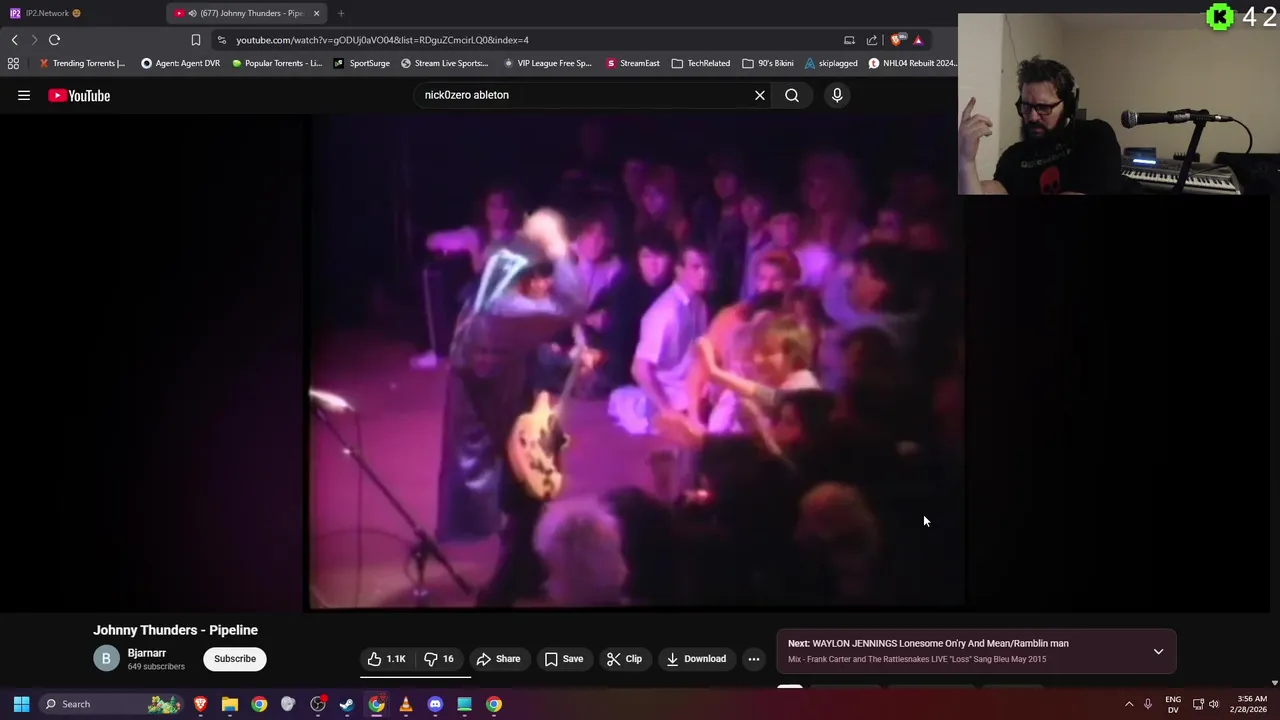Open Brave browser from the taskbar
Image resolution: width=1280 pixels, height=720 pixels.
(x=200, y=704)
